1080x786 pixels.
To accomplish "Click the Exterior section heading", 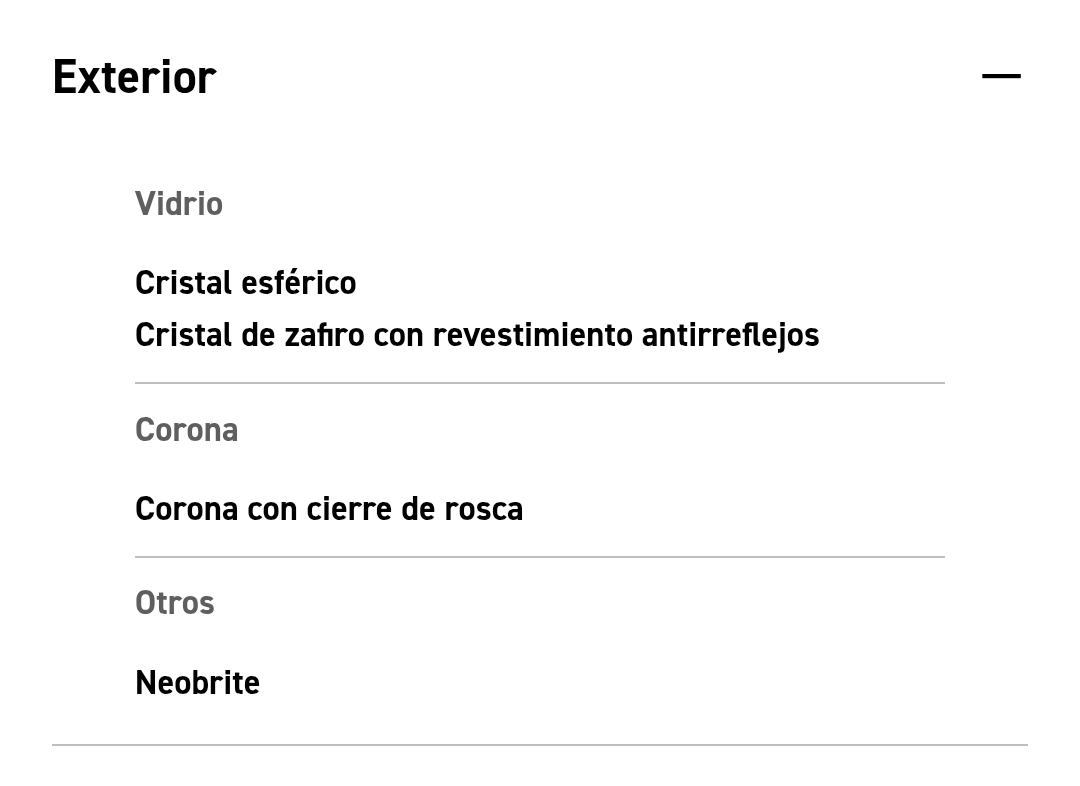I will tap(134, 77).
